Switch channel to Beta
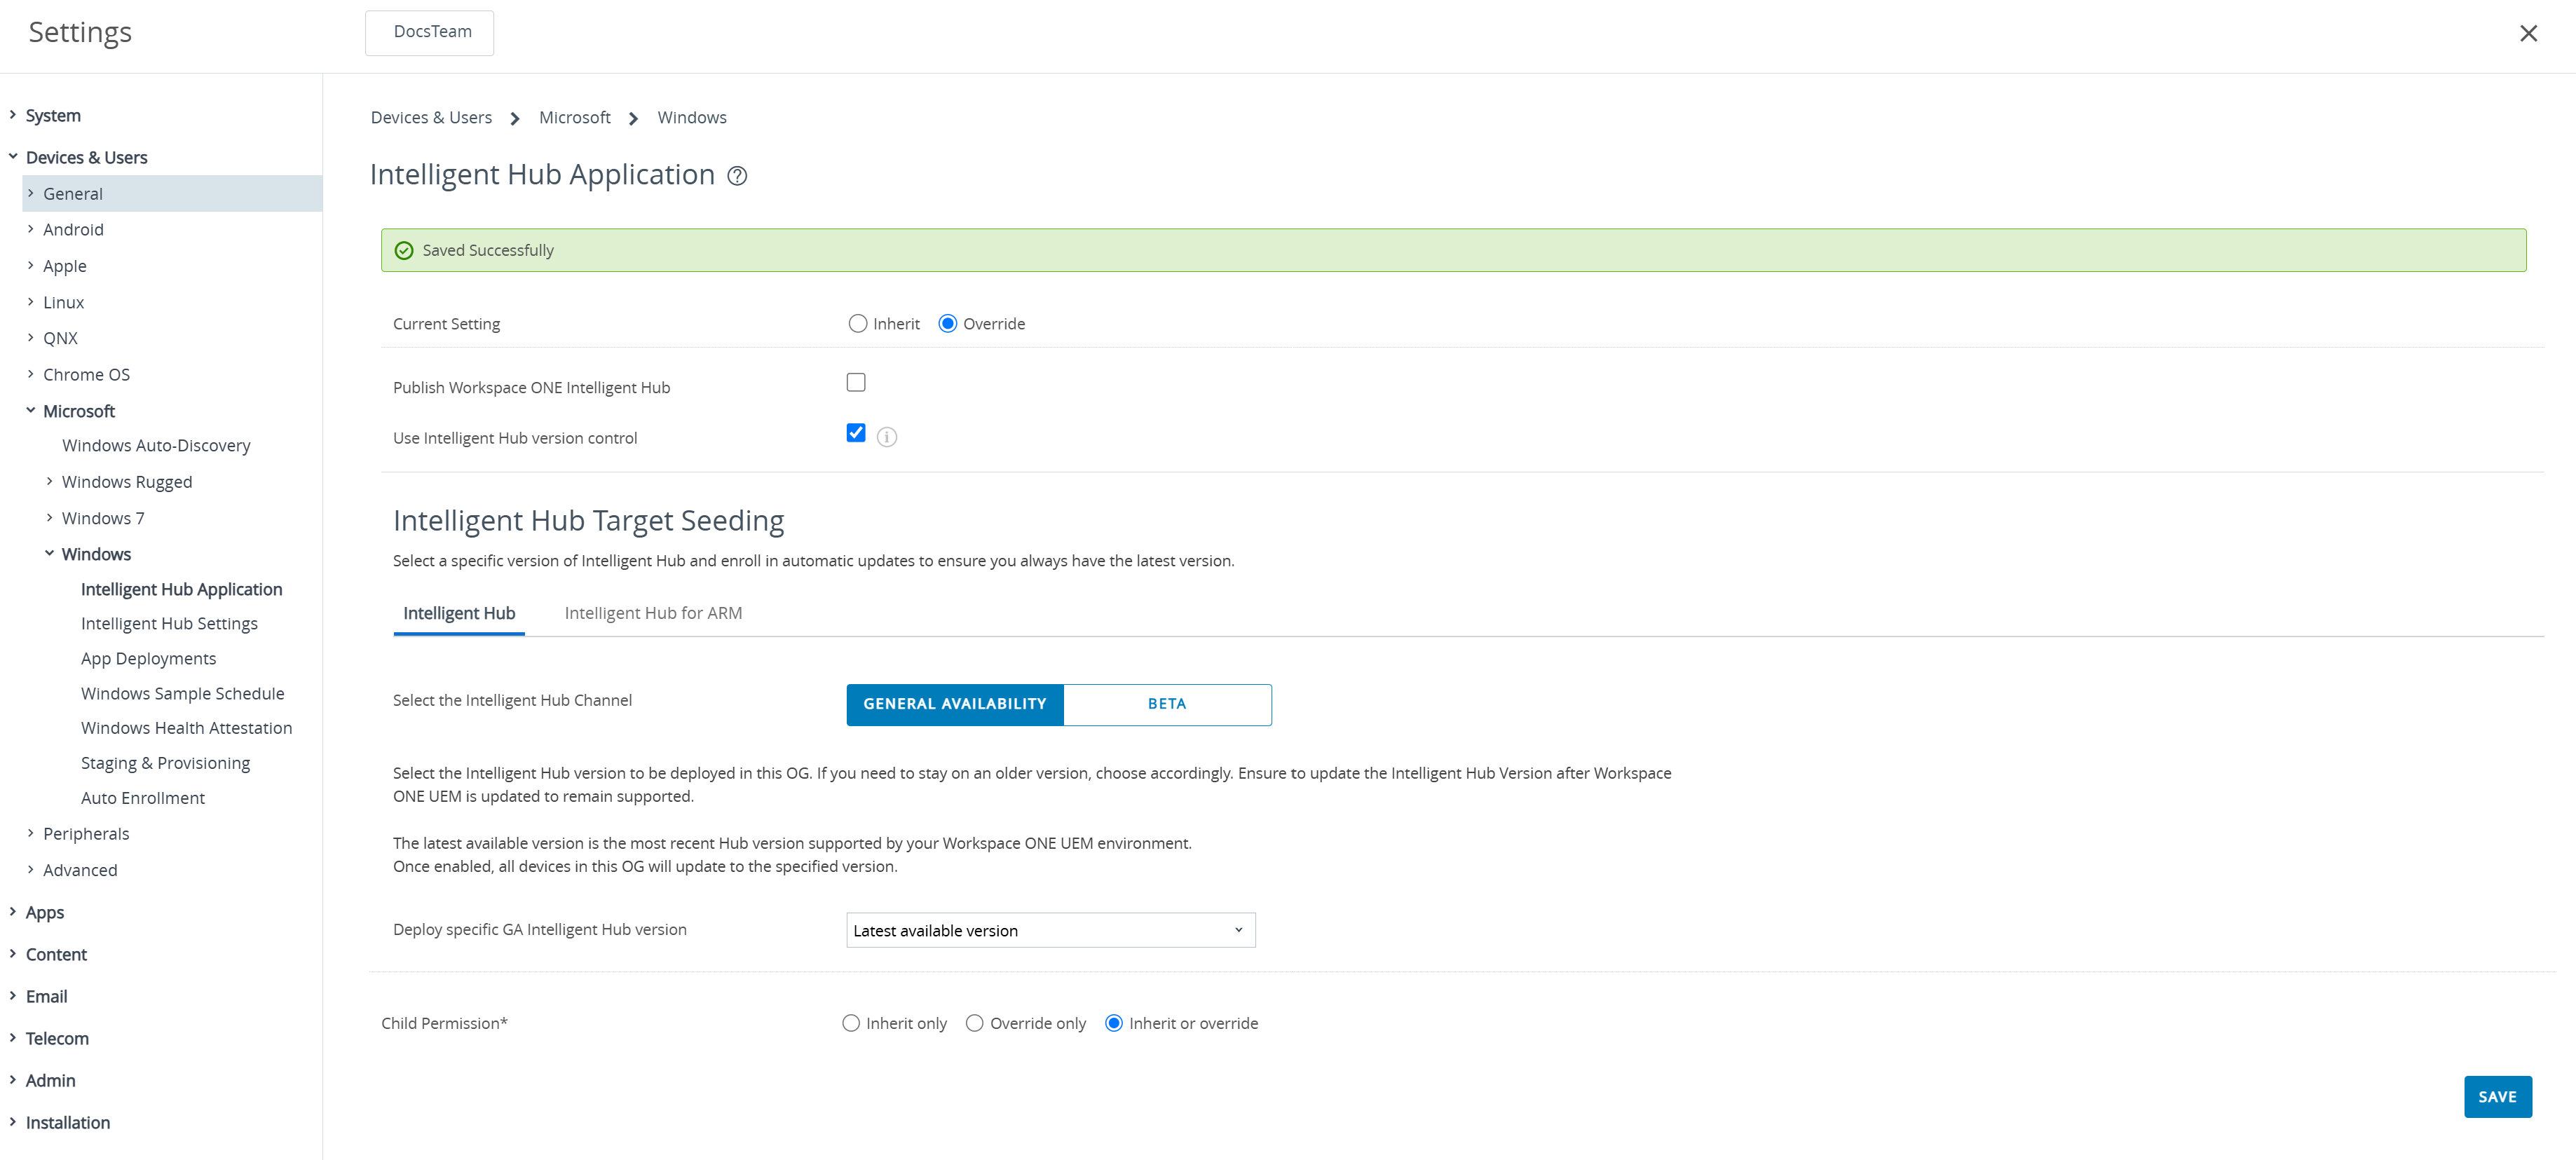 coord(1167,705)
